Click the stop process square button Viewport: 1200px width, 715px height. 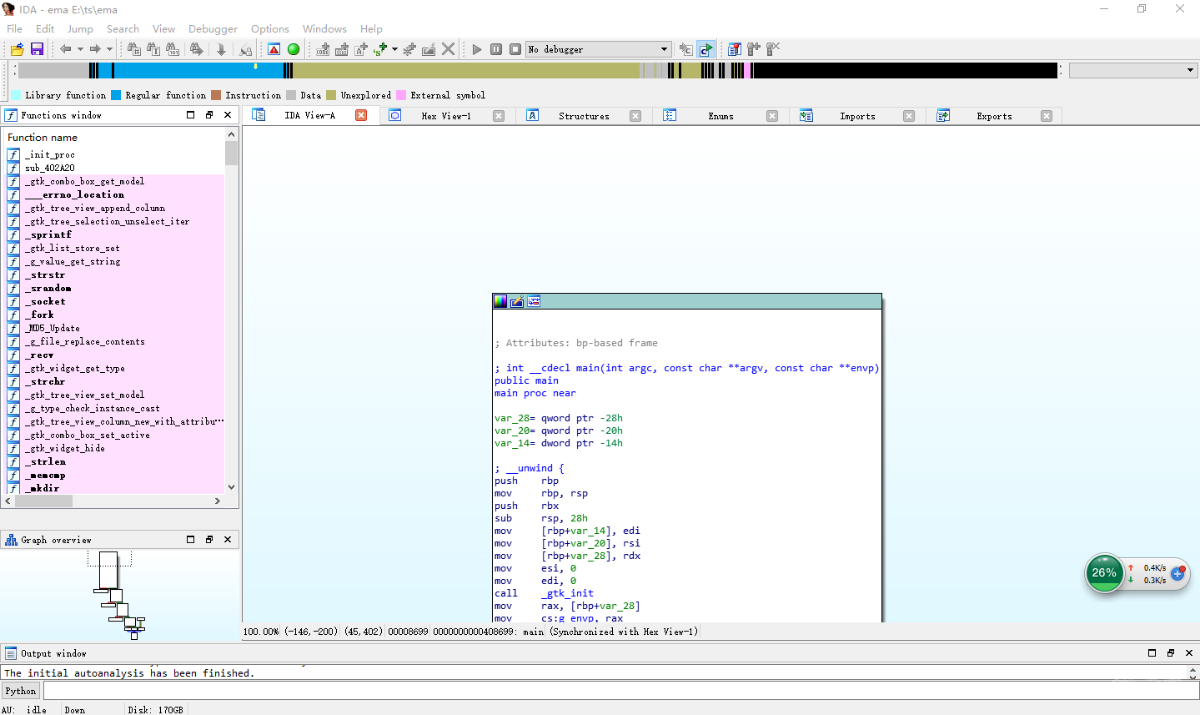pos(515,49)
